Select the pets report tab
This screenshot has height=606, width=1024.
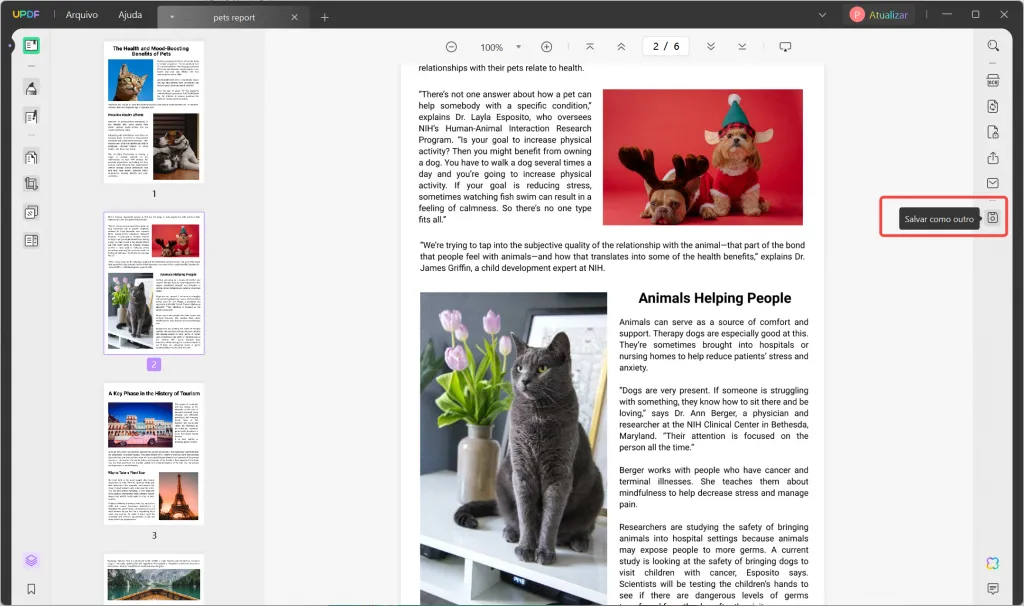tap(236, 16)
